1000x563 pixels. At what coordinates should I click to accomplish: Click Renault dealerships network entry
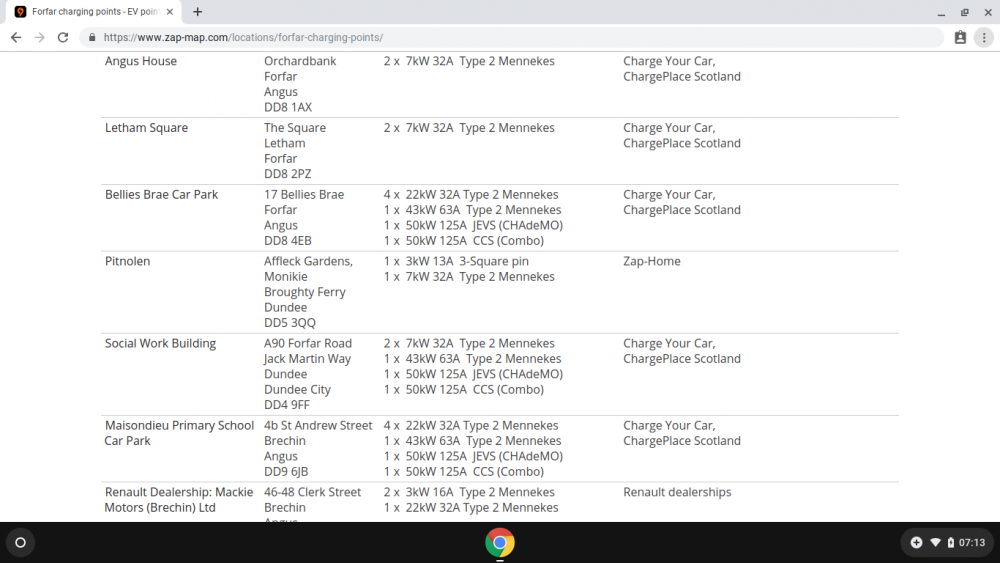click(677, 492)
